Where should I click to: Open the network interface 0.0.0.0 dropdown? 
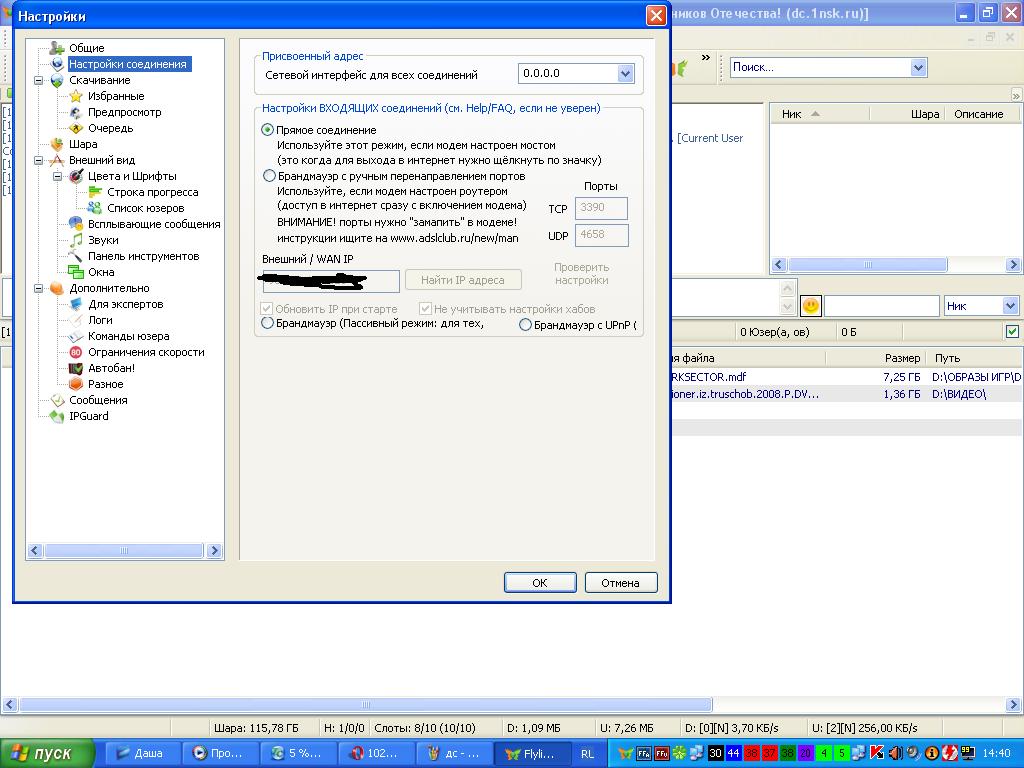(625, 74)
